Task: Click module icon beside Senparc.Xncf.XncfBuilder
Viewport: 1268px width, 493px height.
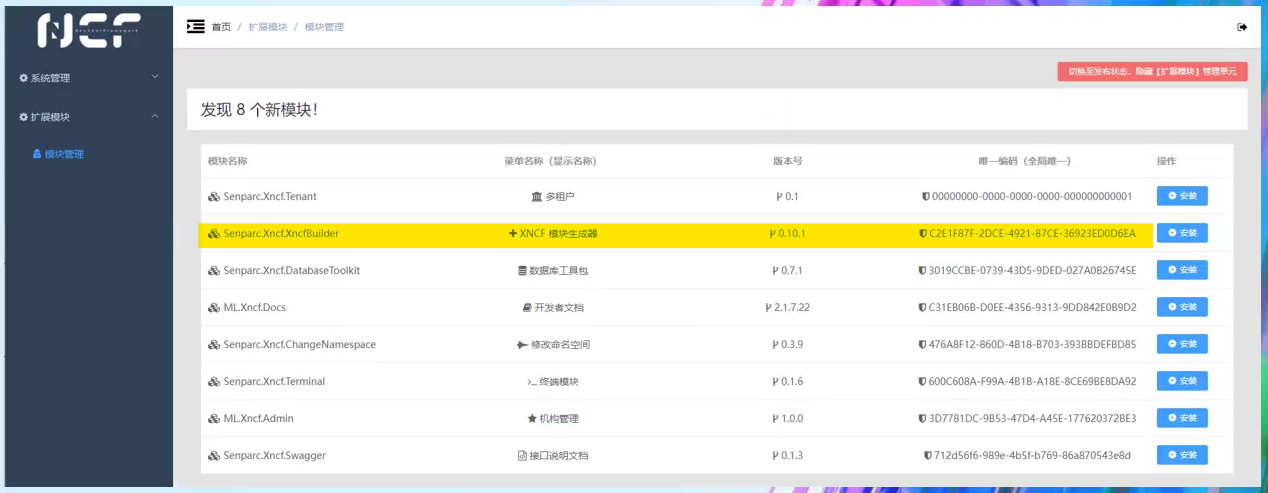Action: 214,234
